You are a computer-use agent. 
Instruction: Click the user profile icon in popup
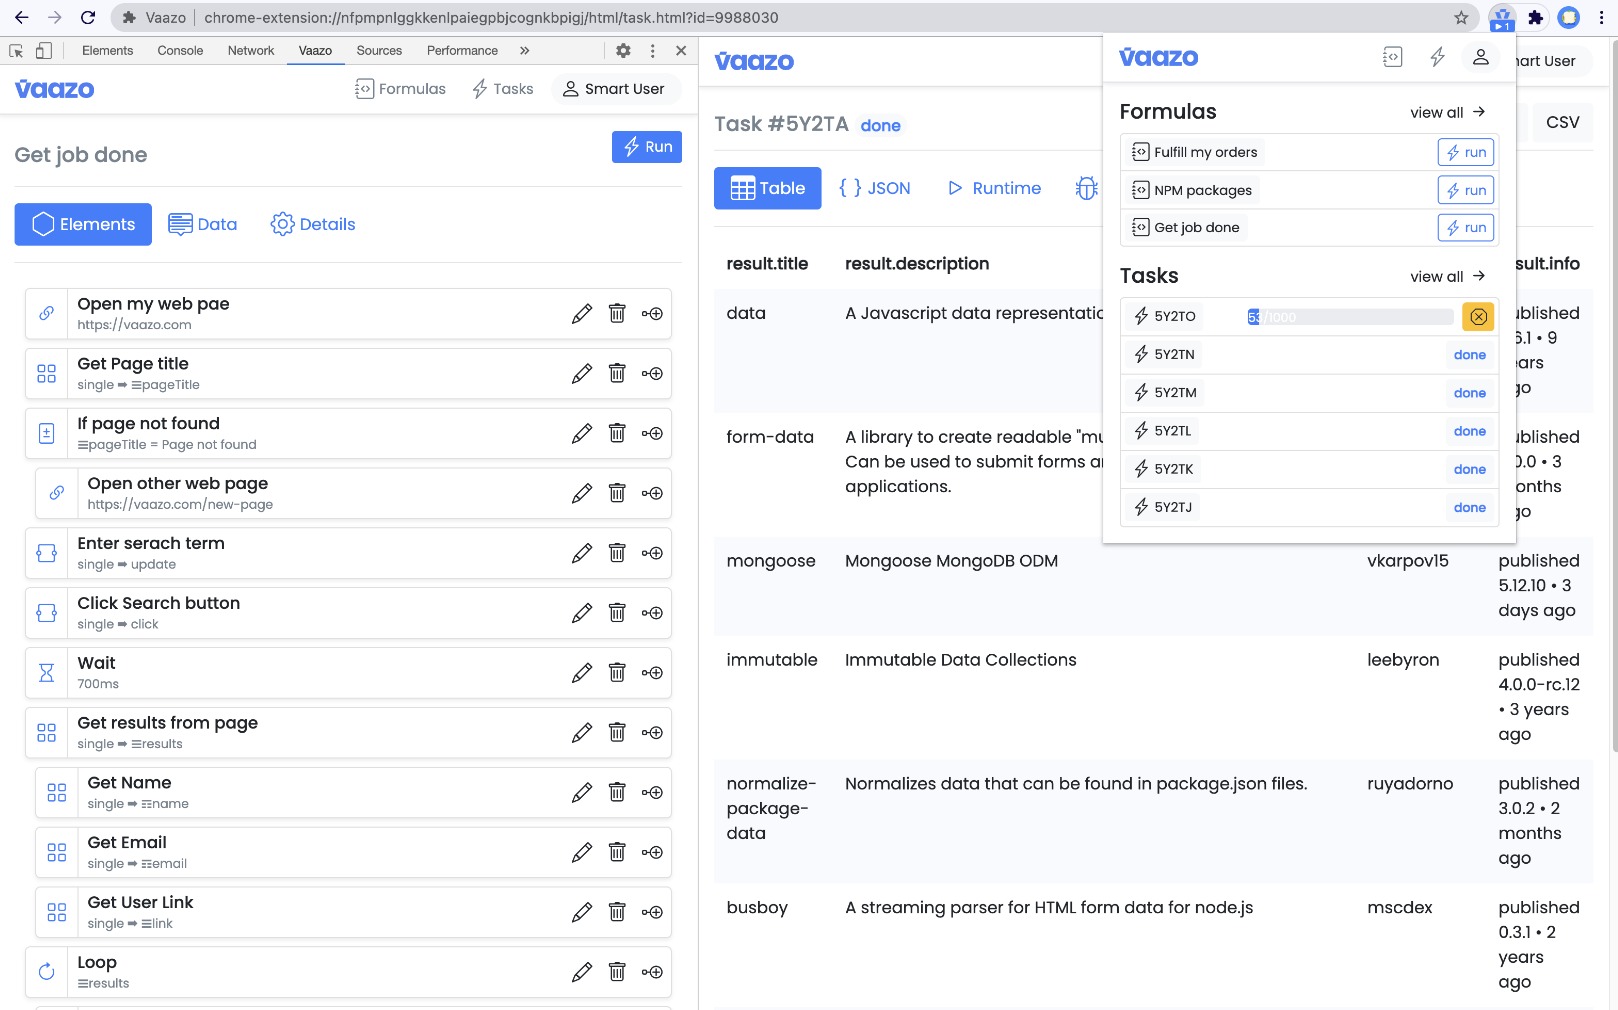[x=1480, y=58]
